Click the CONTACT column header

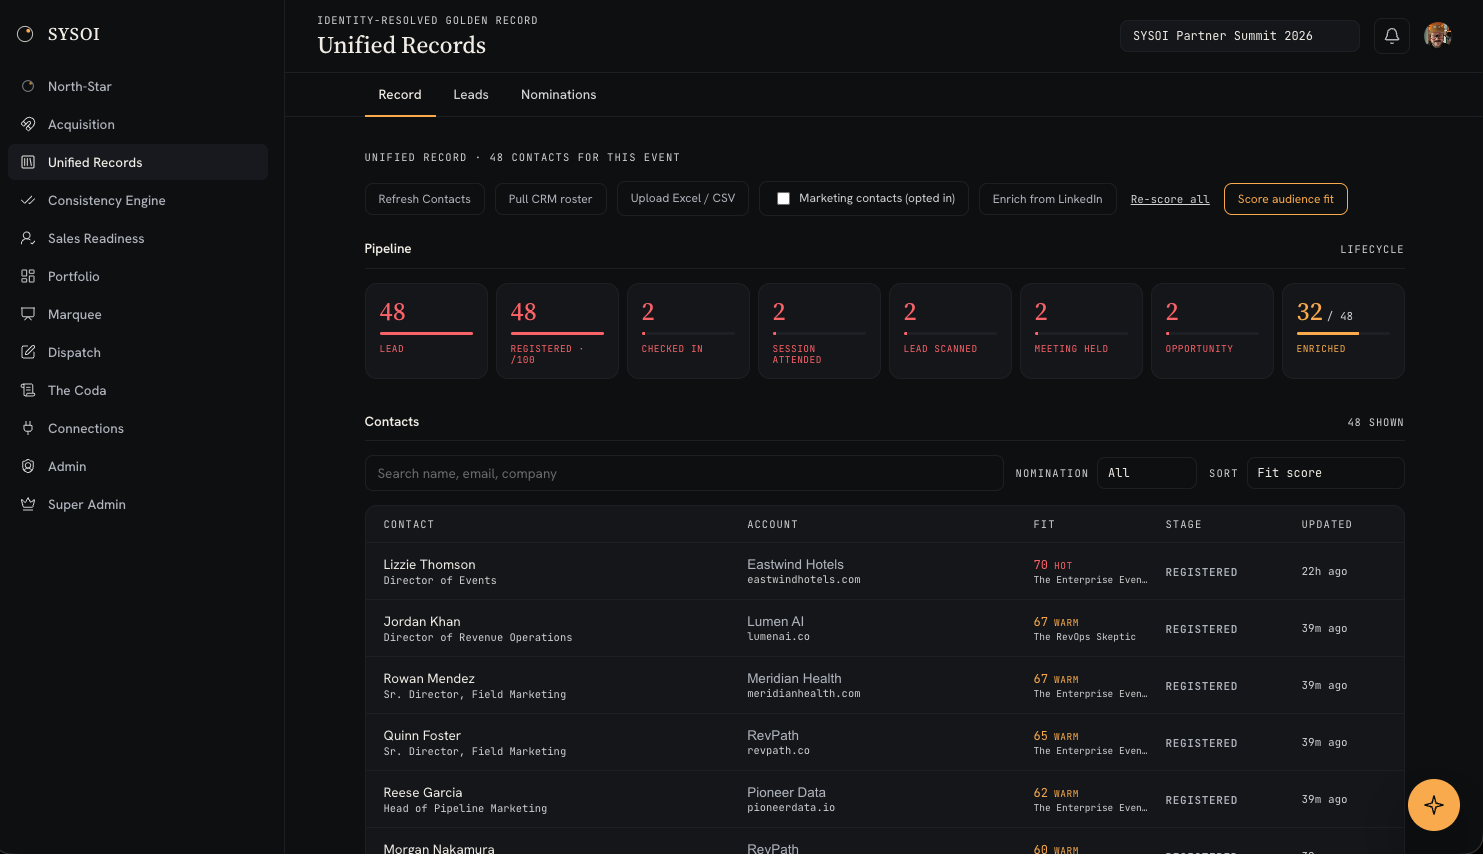tap(408, 525)
